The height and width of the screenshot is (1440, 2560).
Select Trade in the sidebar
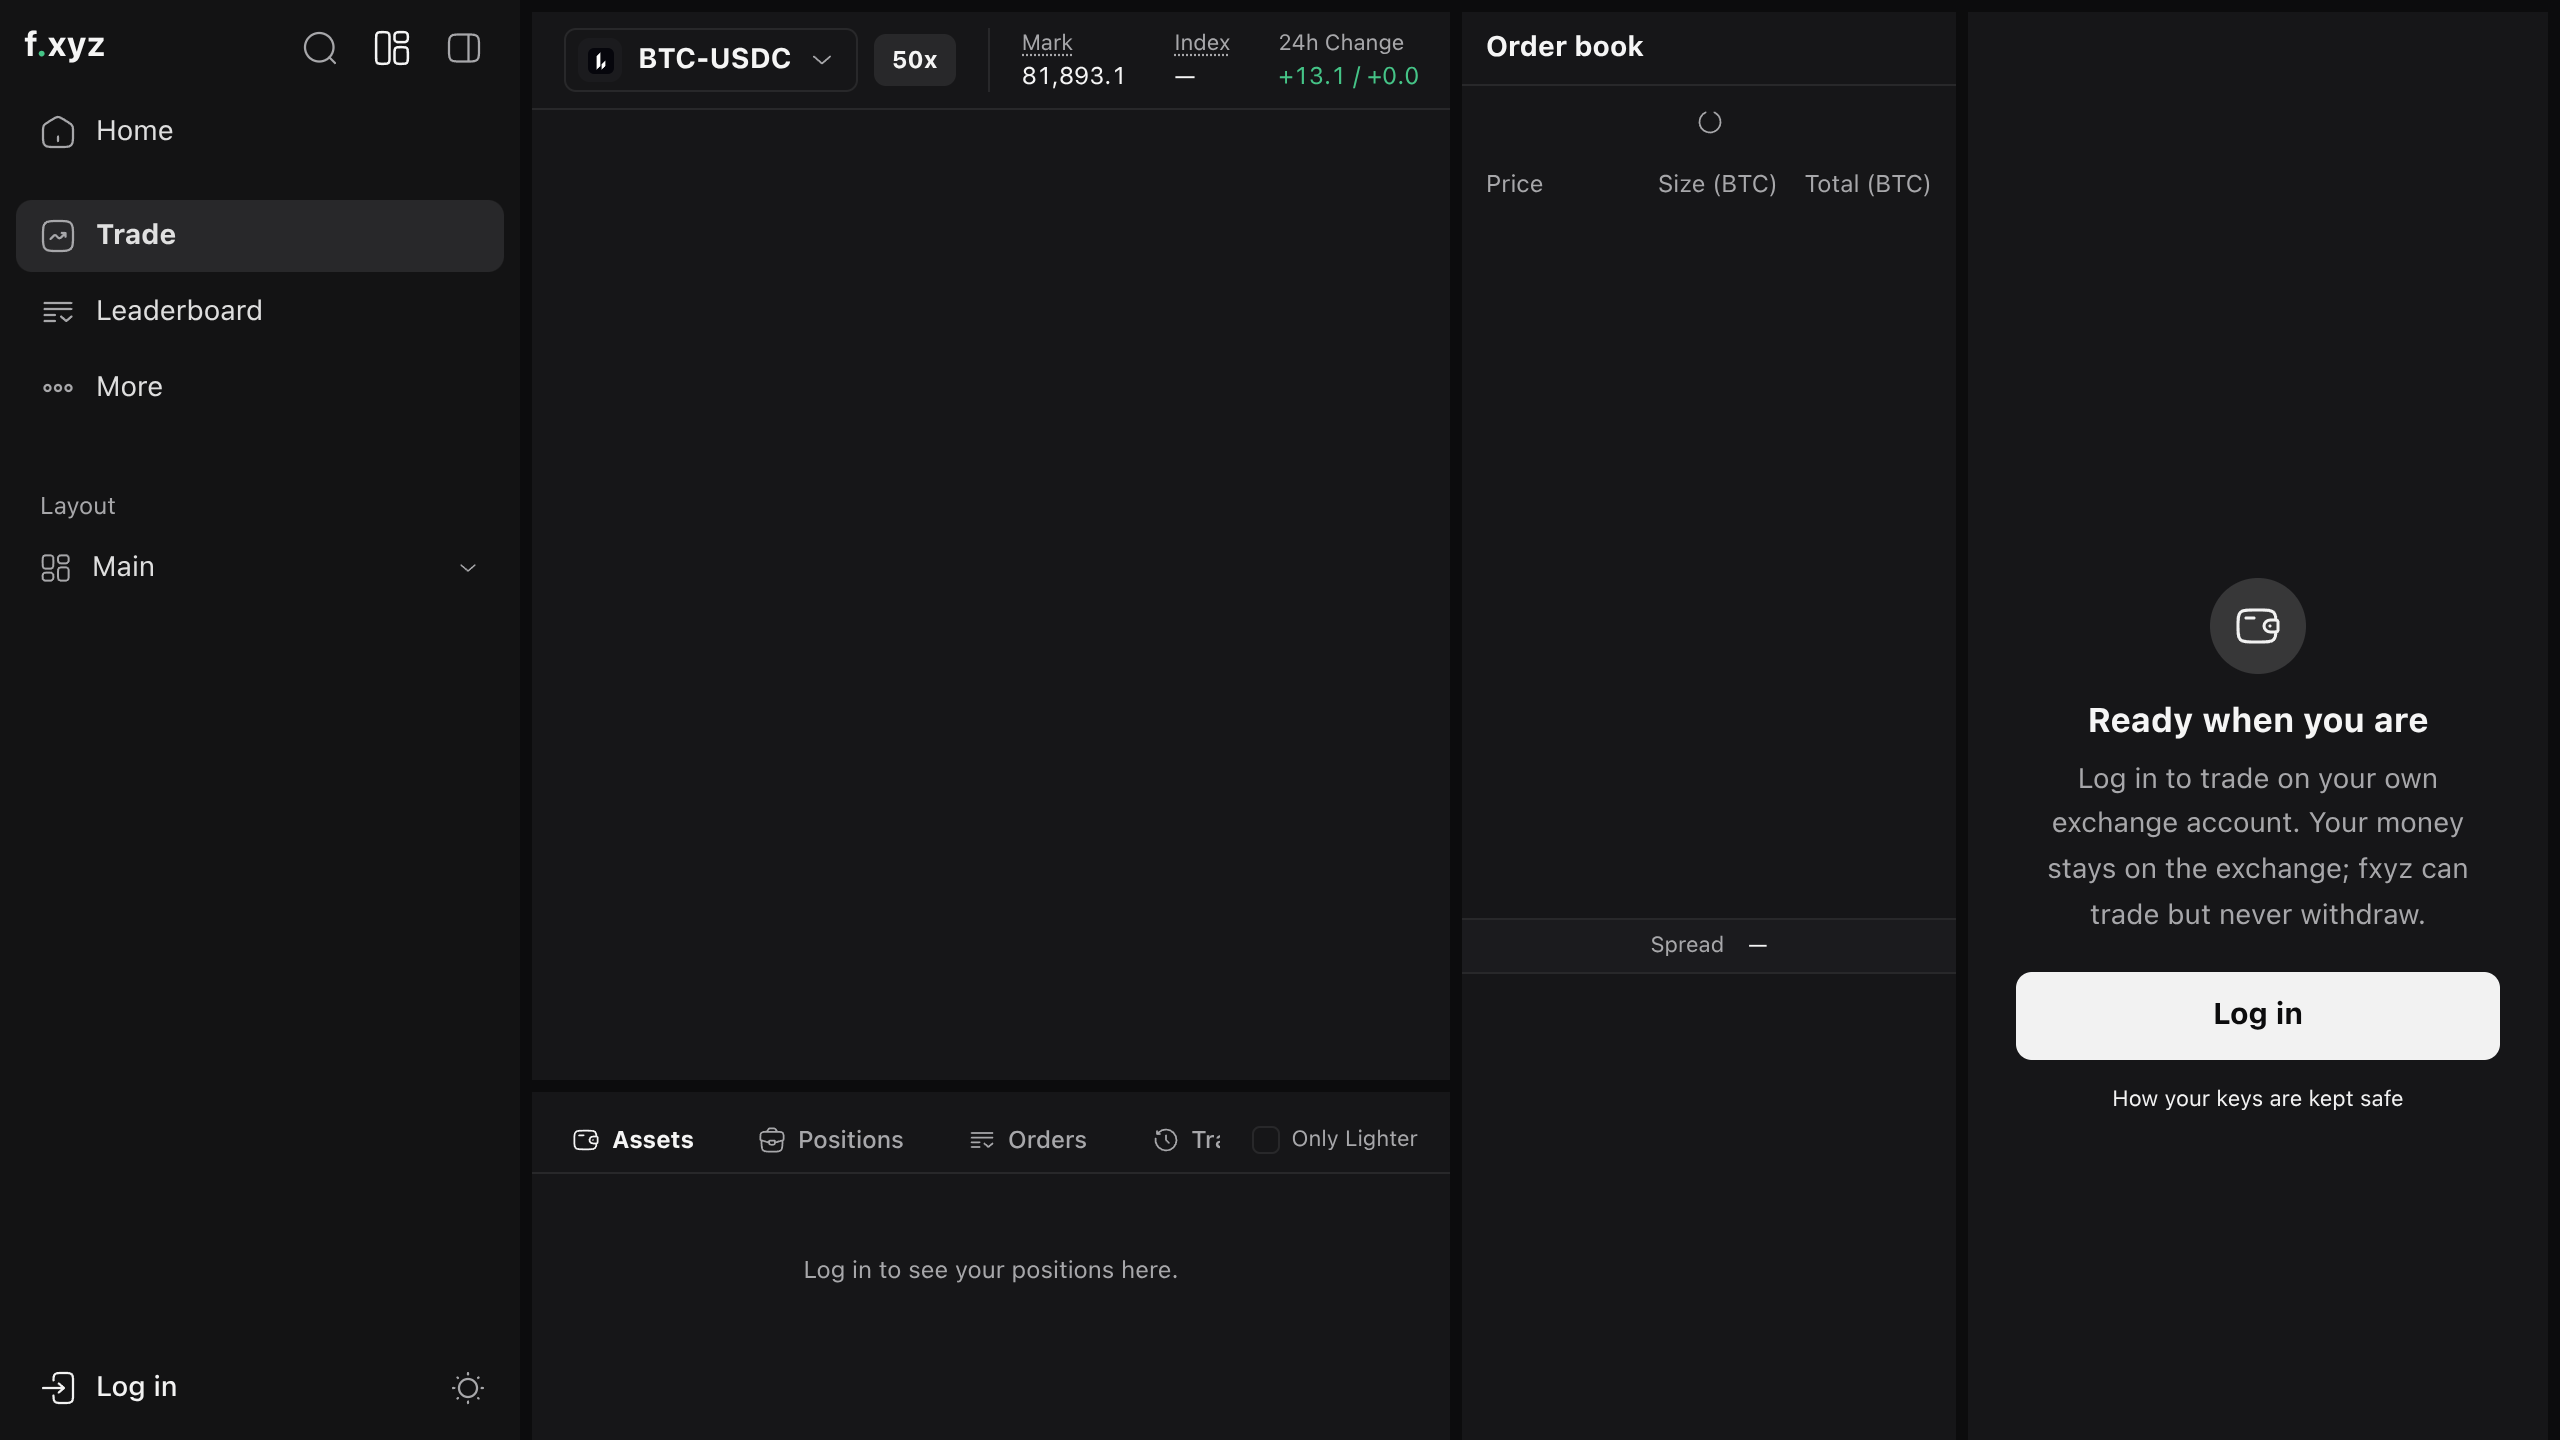click(x=260, y=235)
